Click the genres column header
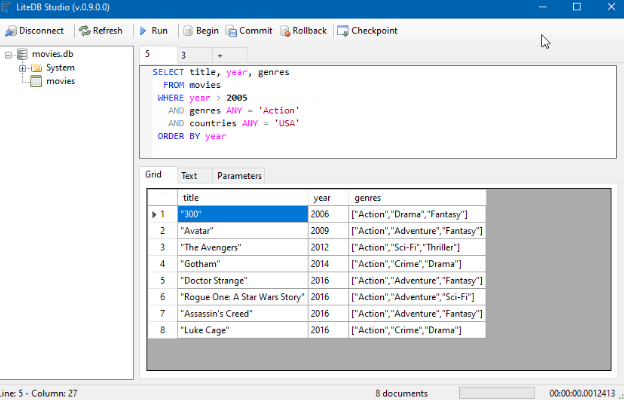 [x=416, y=198]
